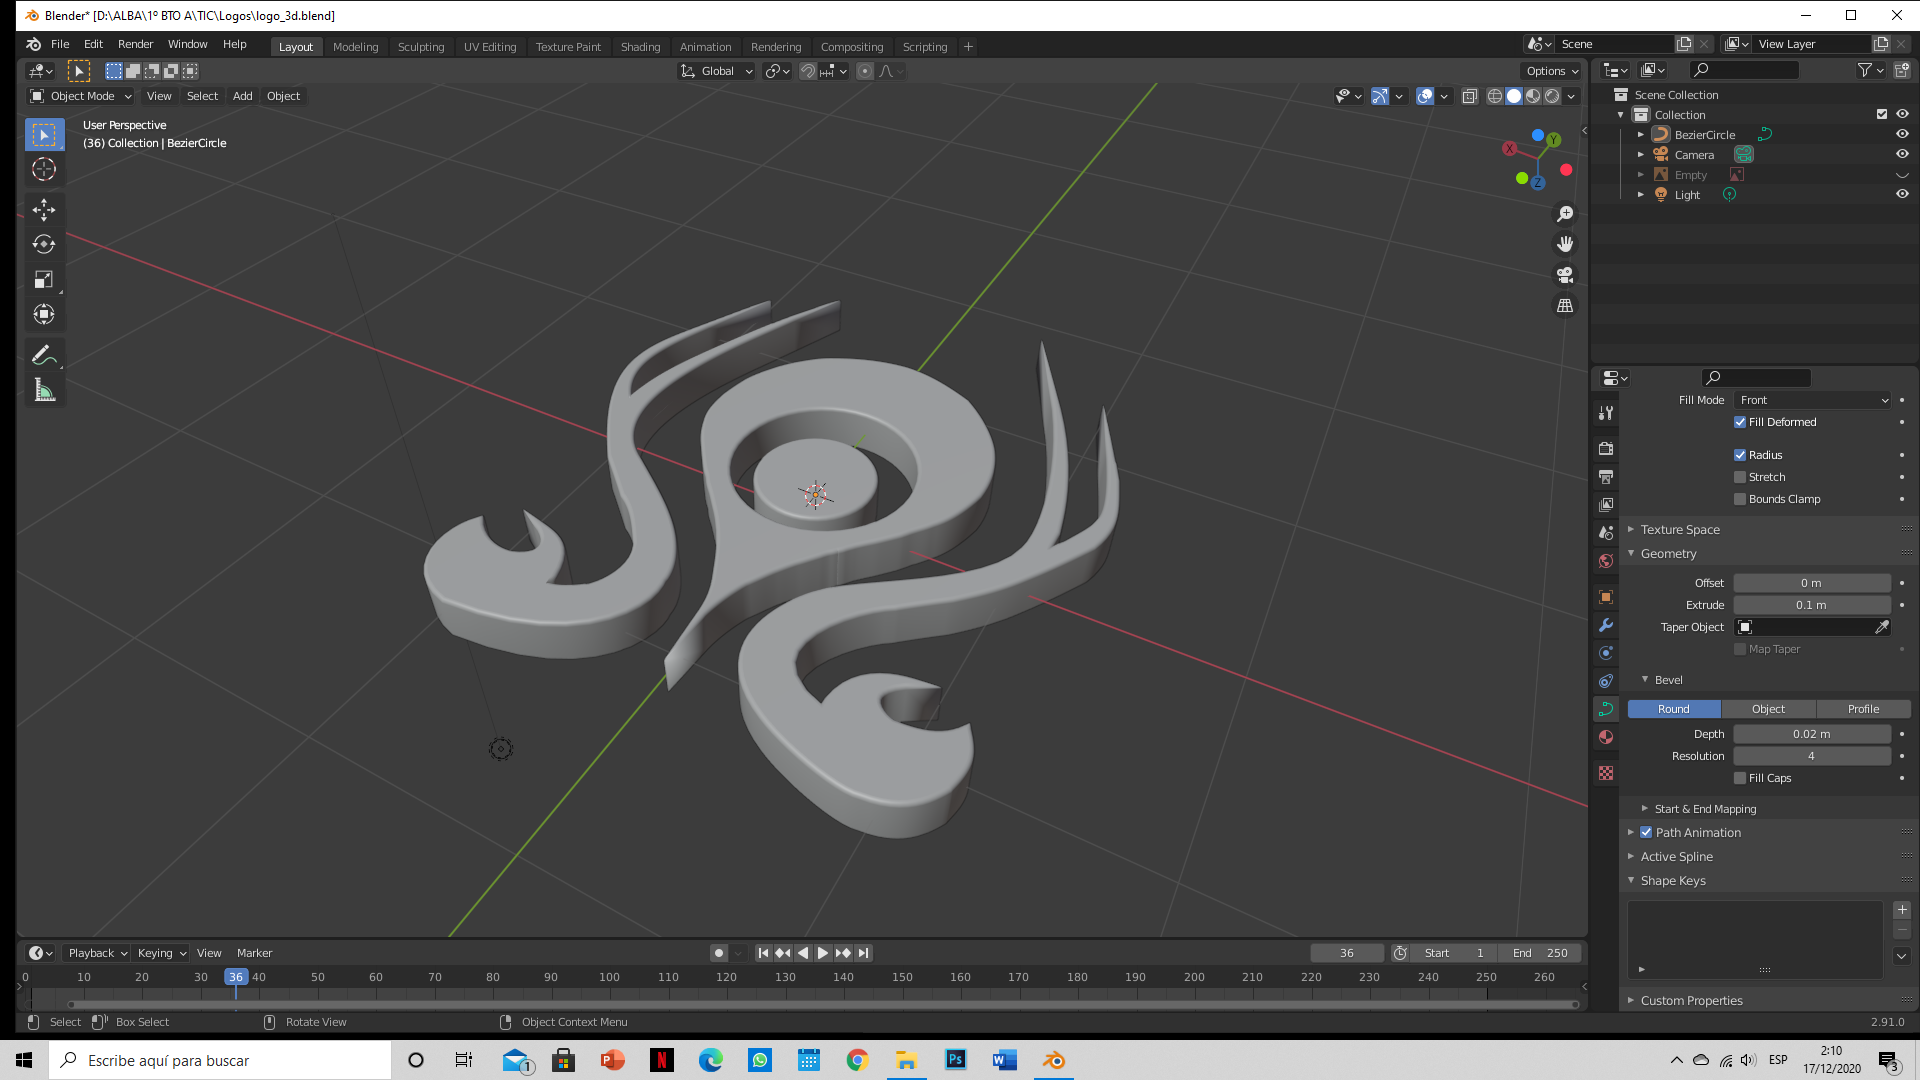The height and width of the screenshot is (1080, 1920).
Task: Expand the Texture Space panel
Action: (x=1680, y=529)
